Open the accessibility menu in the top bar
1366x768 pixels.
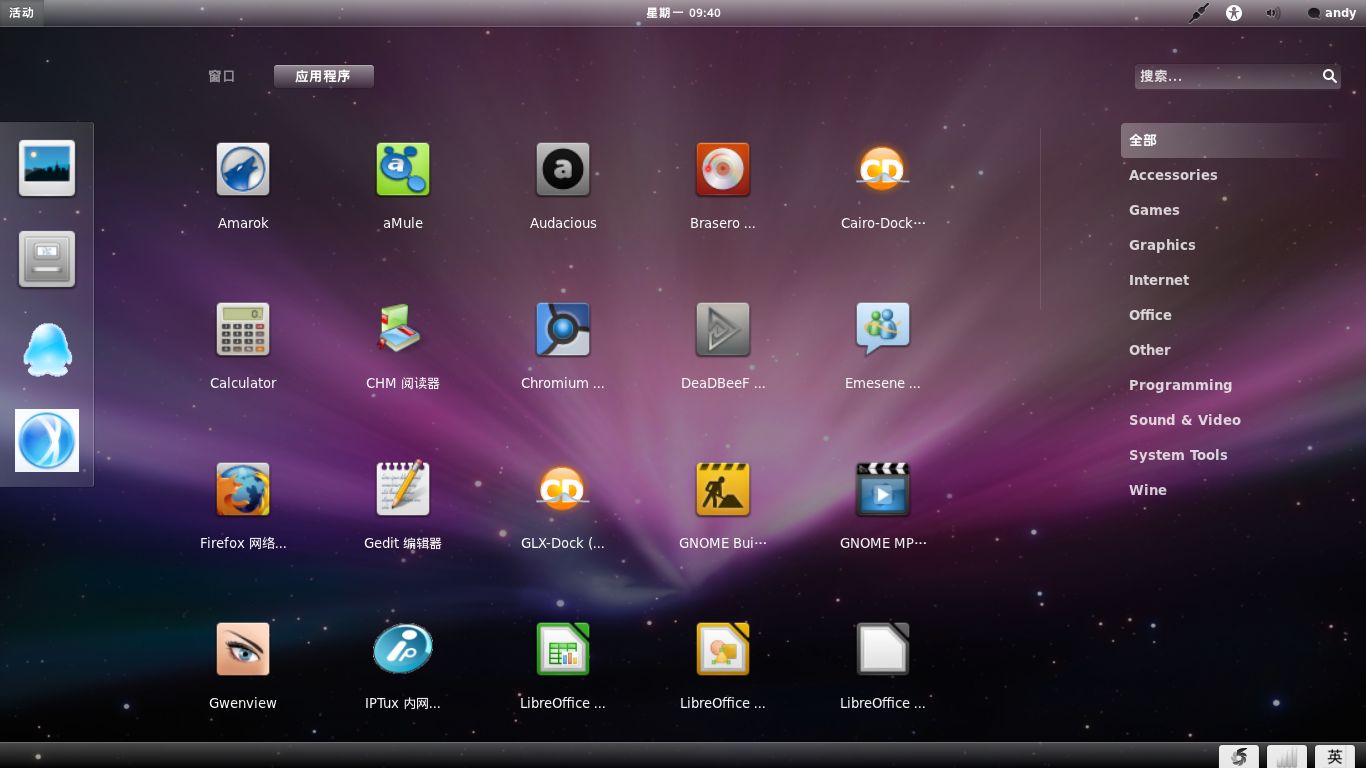pos(1234,13)
